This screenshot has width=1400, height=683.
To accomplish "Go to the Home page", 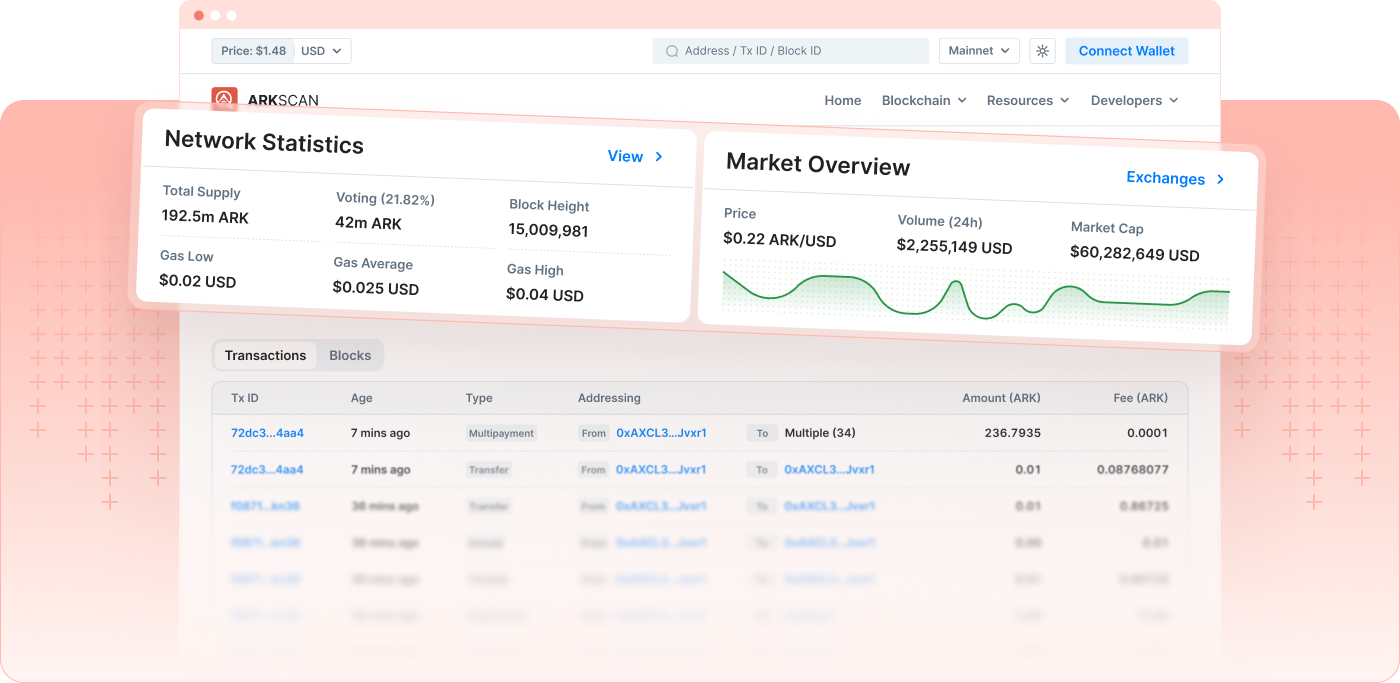I will [842, 100].
